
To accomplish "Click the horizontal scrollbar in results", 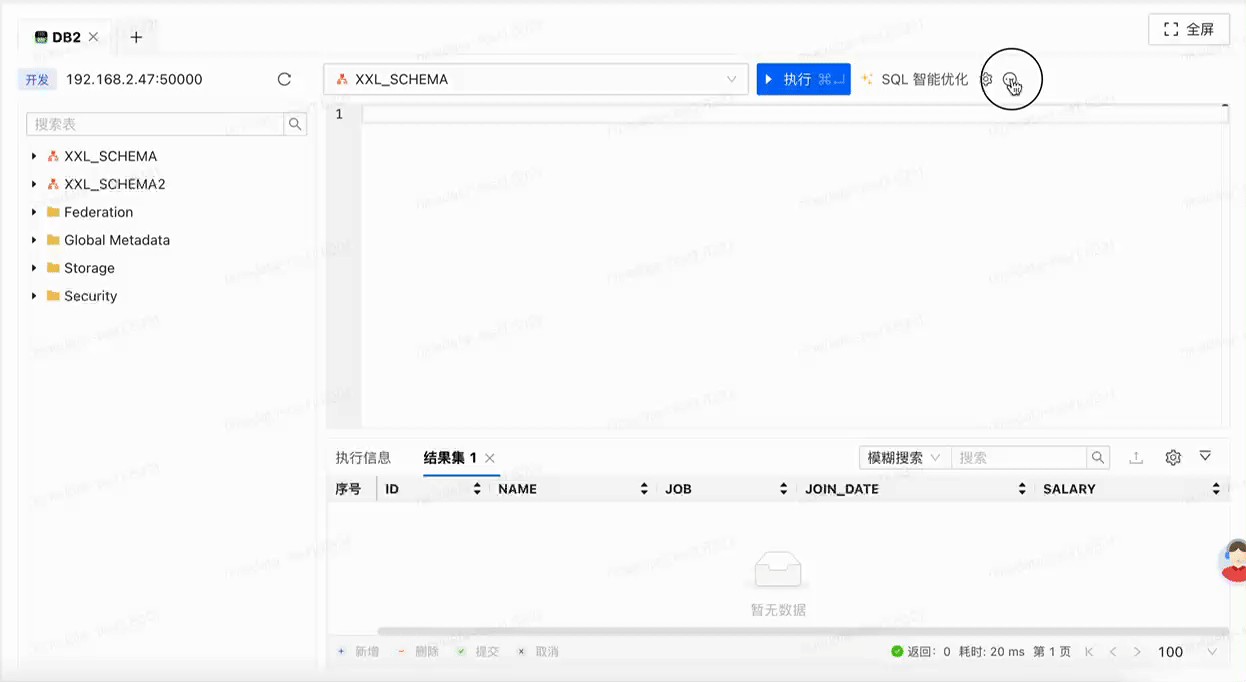I will point(803,631).
